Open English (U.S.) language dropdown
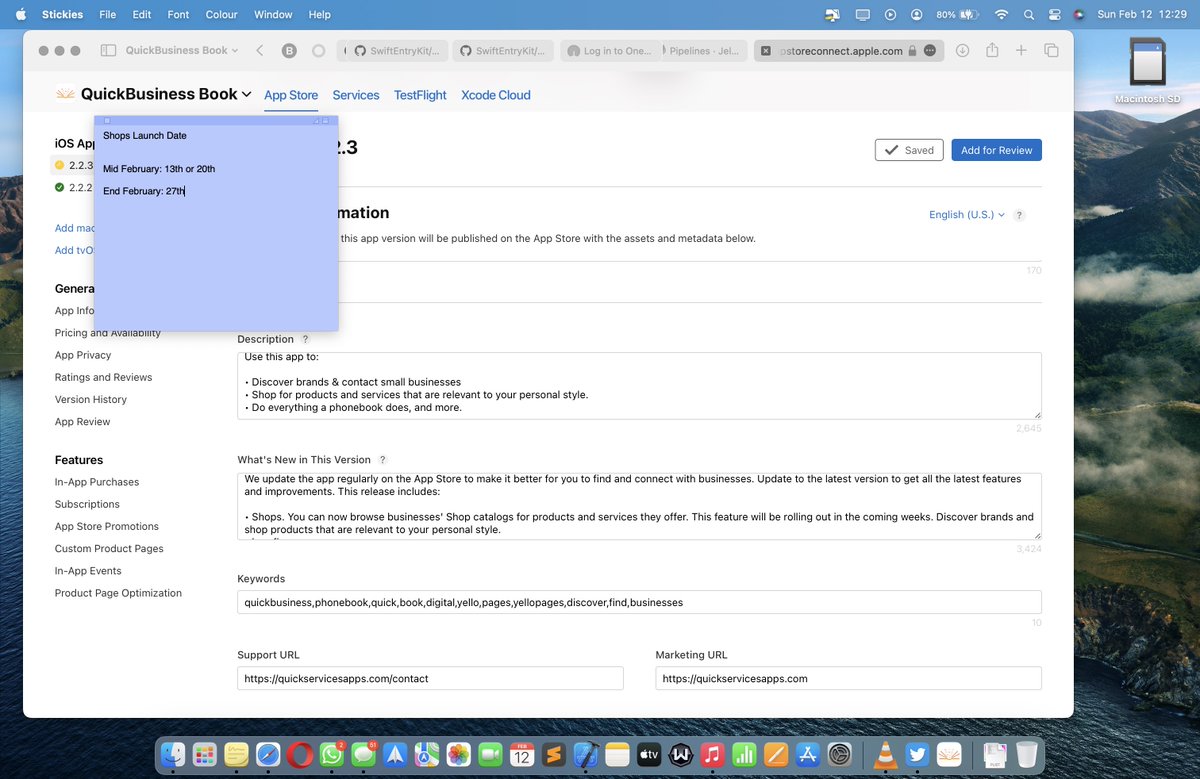This screenshot has width=1200, height=779. [966, 215]
